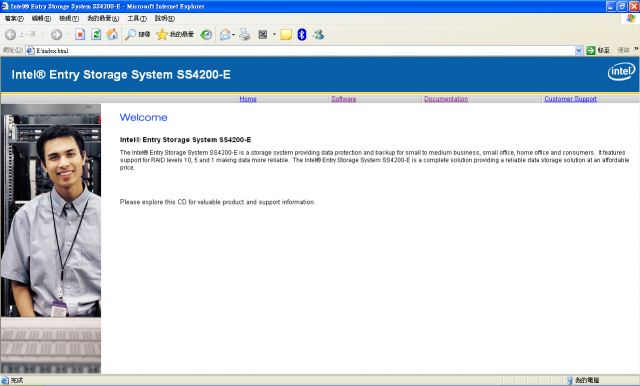The height and width of the screenshot is (386, 640).
Task: Open the Mail button dropdown arrow
Action: pos(233,35)
